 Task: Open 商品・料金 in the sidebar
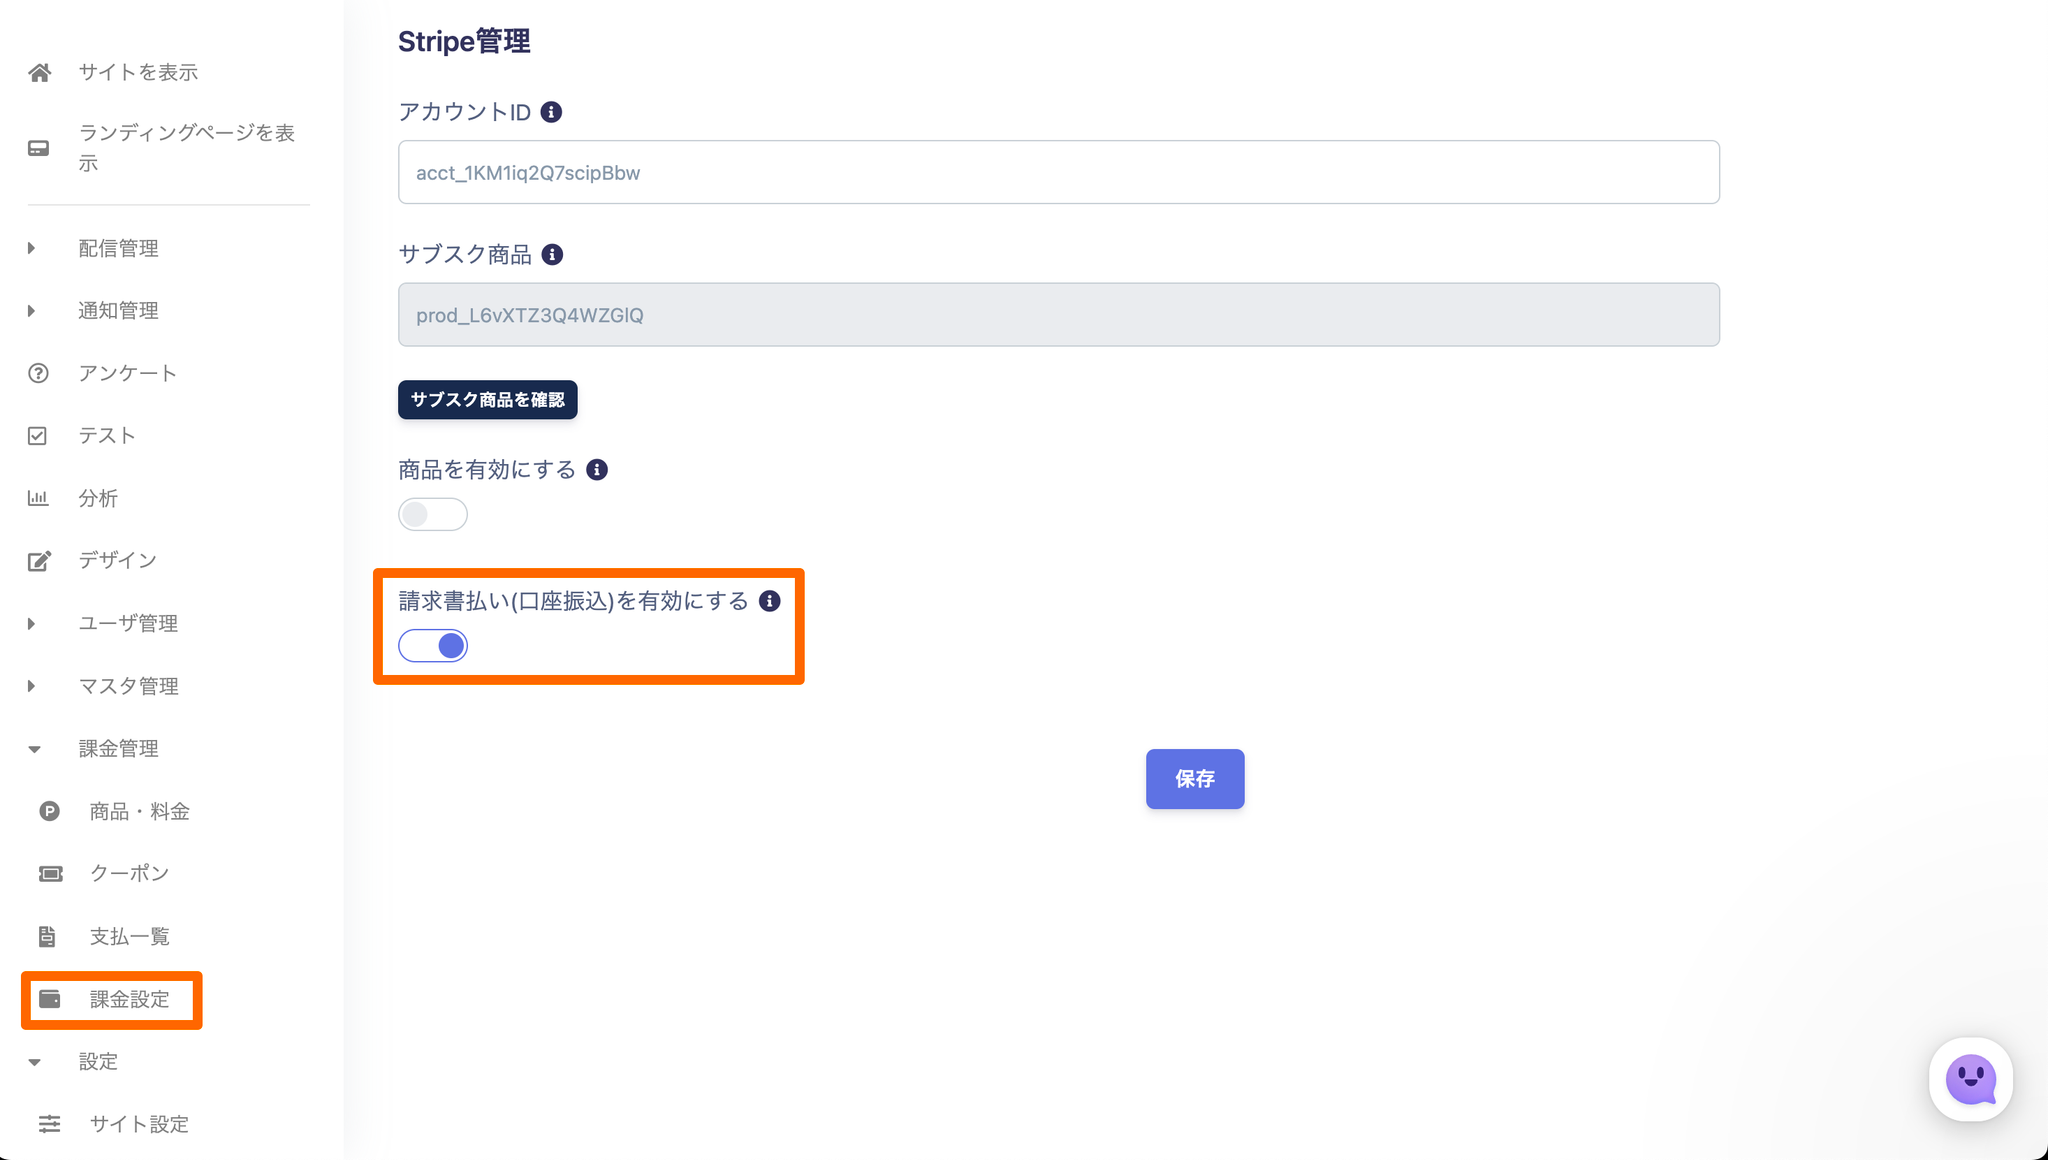click(139, 811)
